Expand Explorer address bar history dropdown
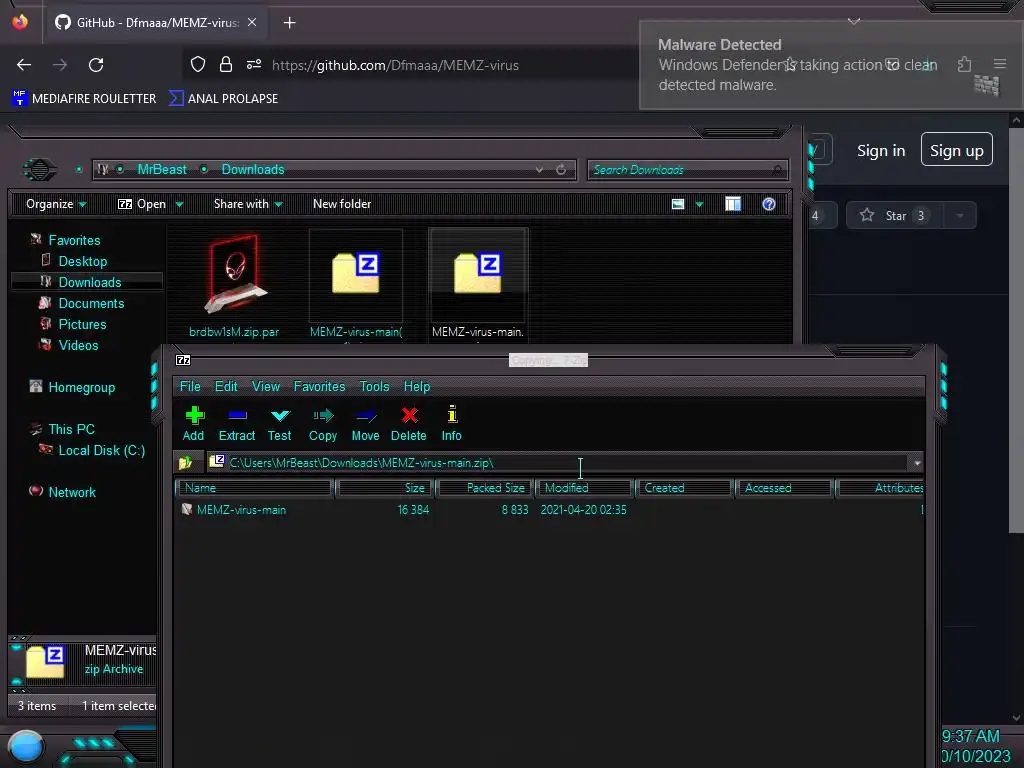 [x=539, y=170]
